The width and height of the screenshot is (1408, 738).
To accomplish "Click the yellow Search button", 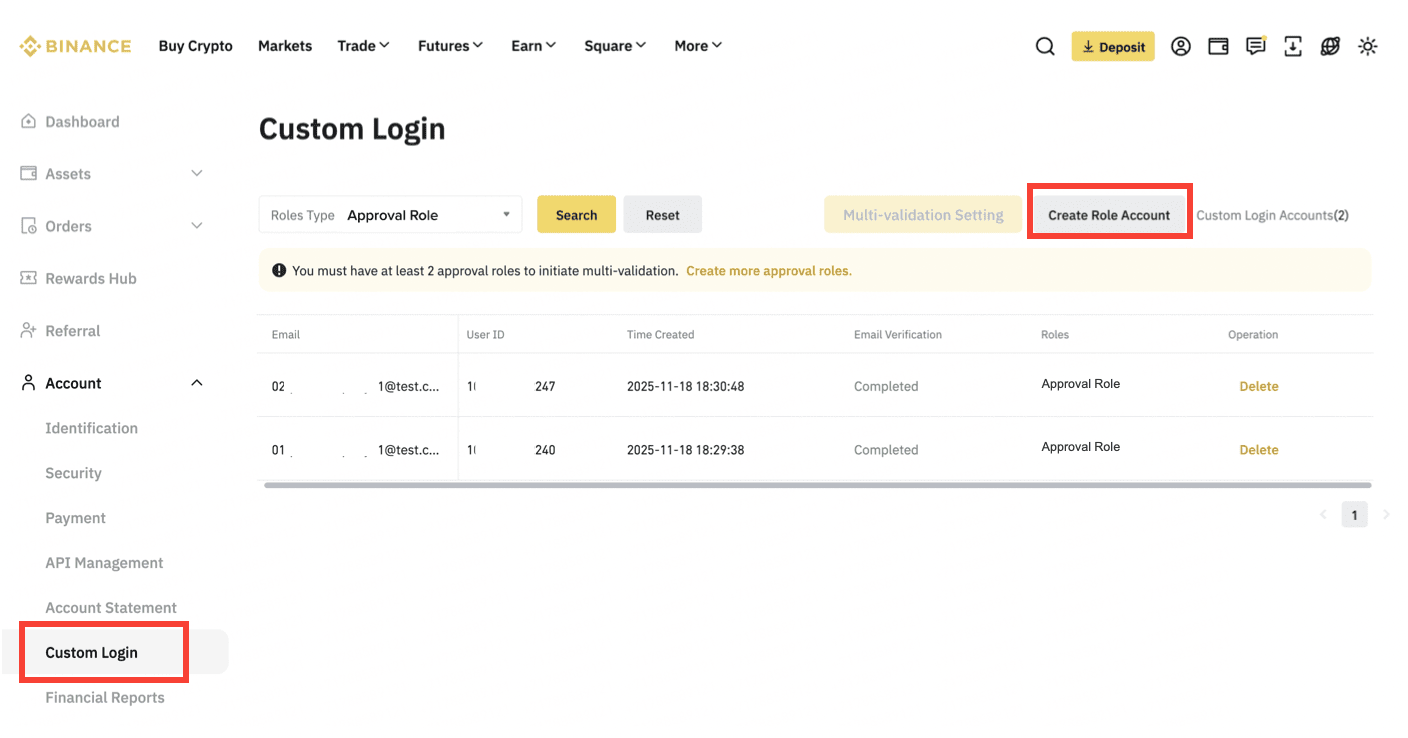I will pyautogui.click(x=576, y=215).
